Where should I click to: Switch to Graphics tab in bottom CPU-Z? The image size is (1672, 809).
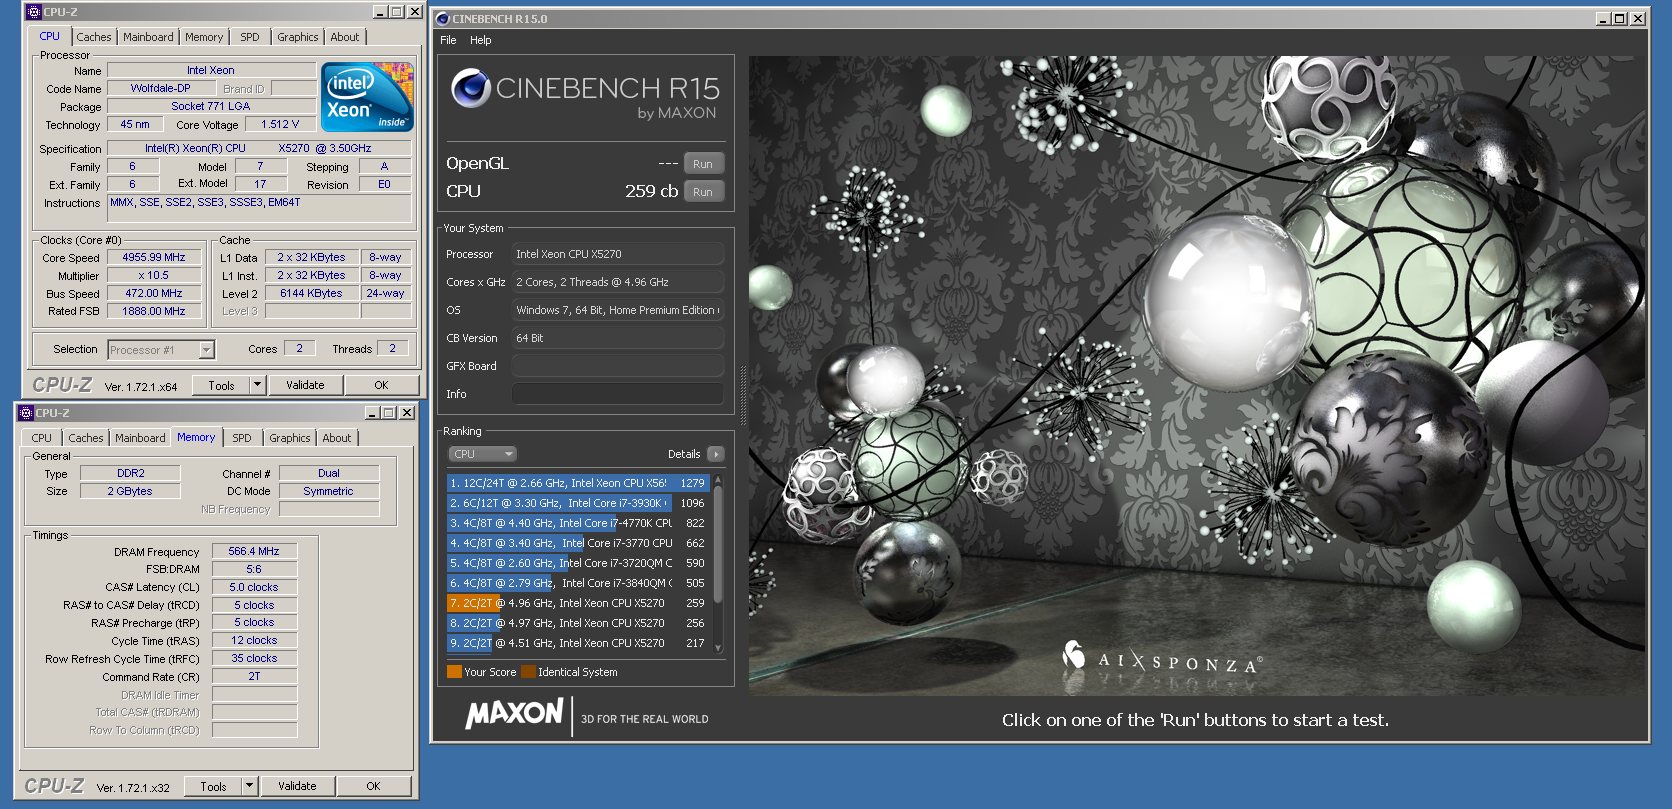point(290,438)
